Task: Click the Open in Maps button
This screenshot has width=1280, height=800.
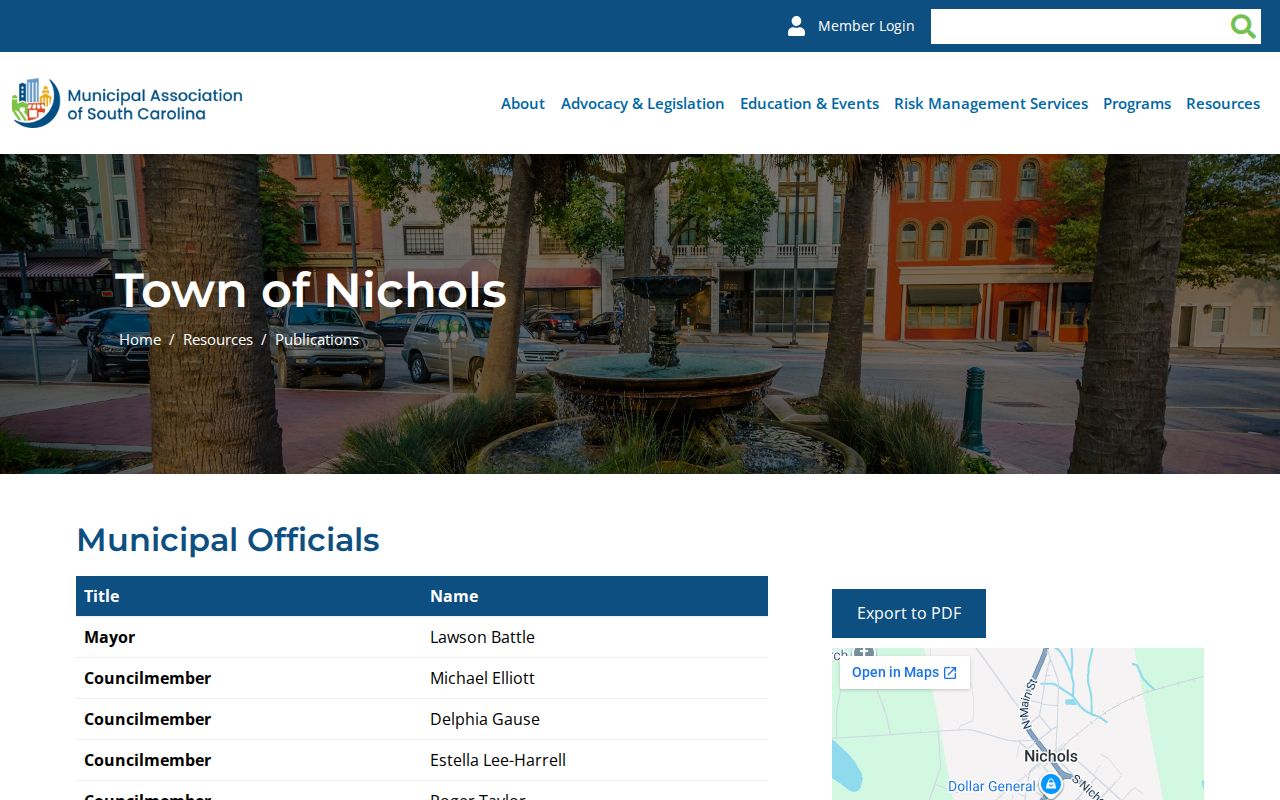Action: pos(905,672)
